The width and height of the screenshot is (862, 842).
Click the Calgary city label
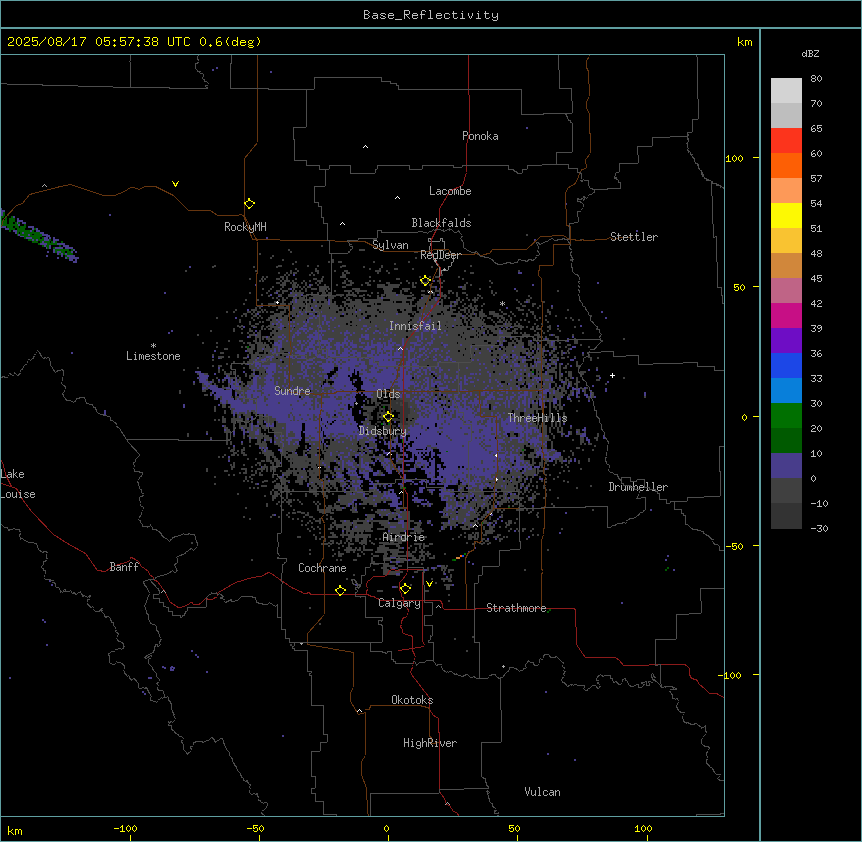[x=399, y=603]
